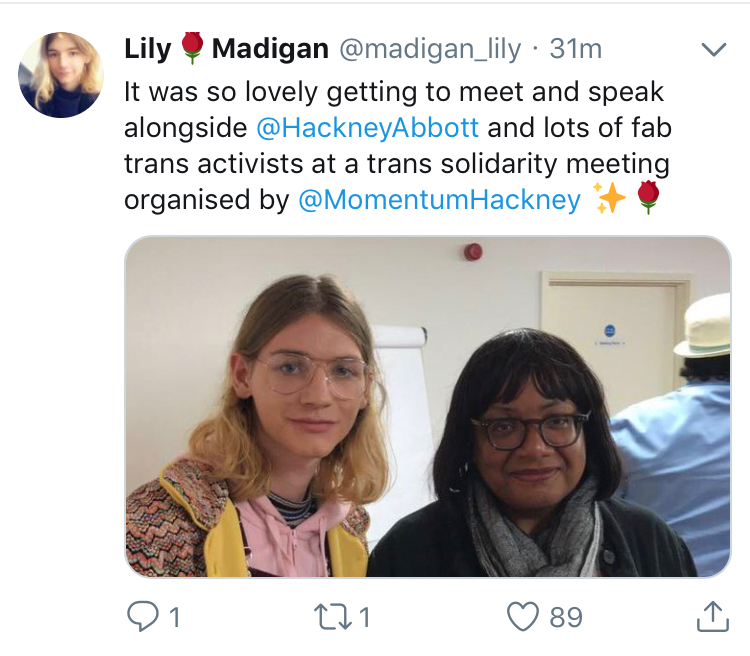Image resolution: width=750 pixels, height=656 pixels.
Task: Click the sparkles emoji ending the tweet
Action: click(609, 198)
